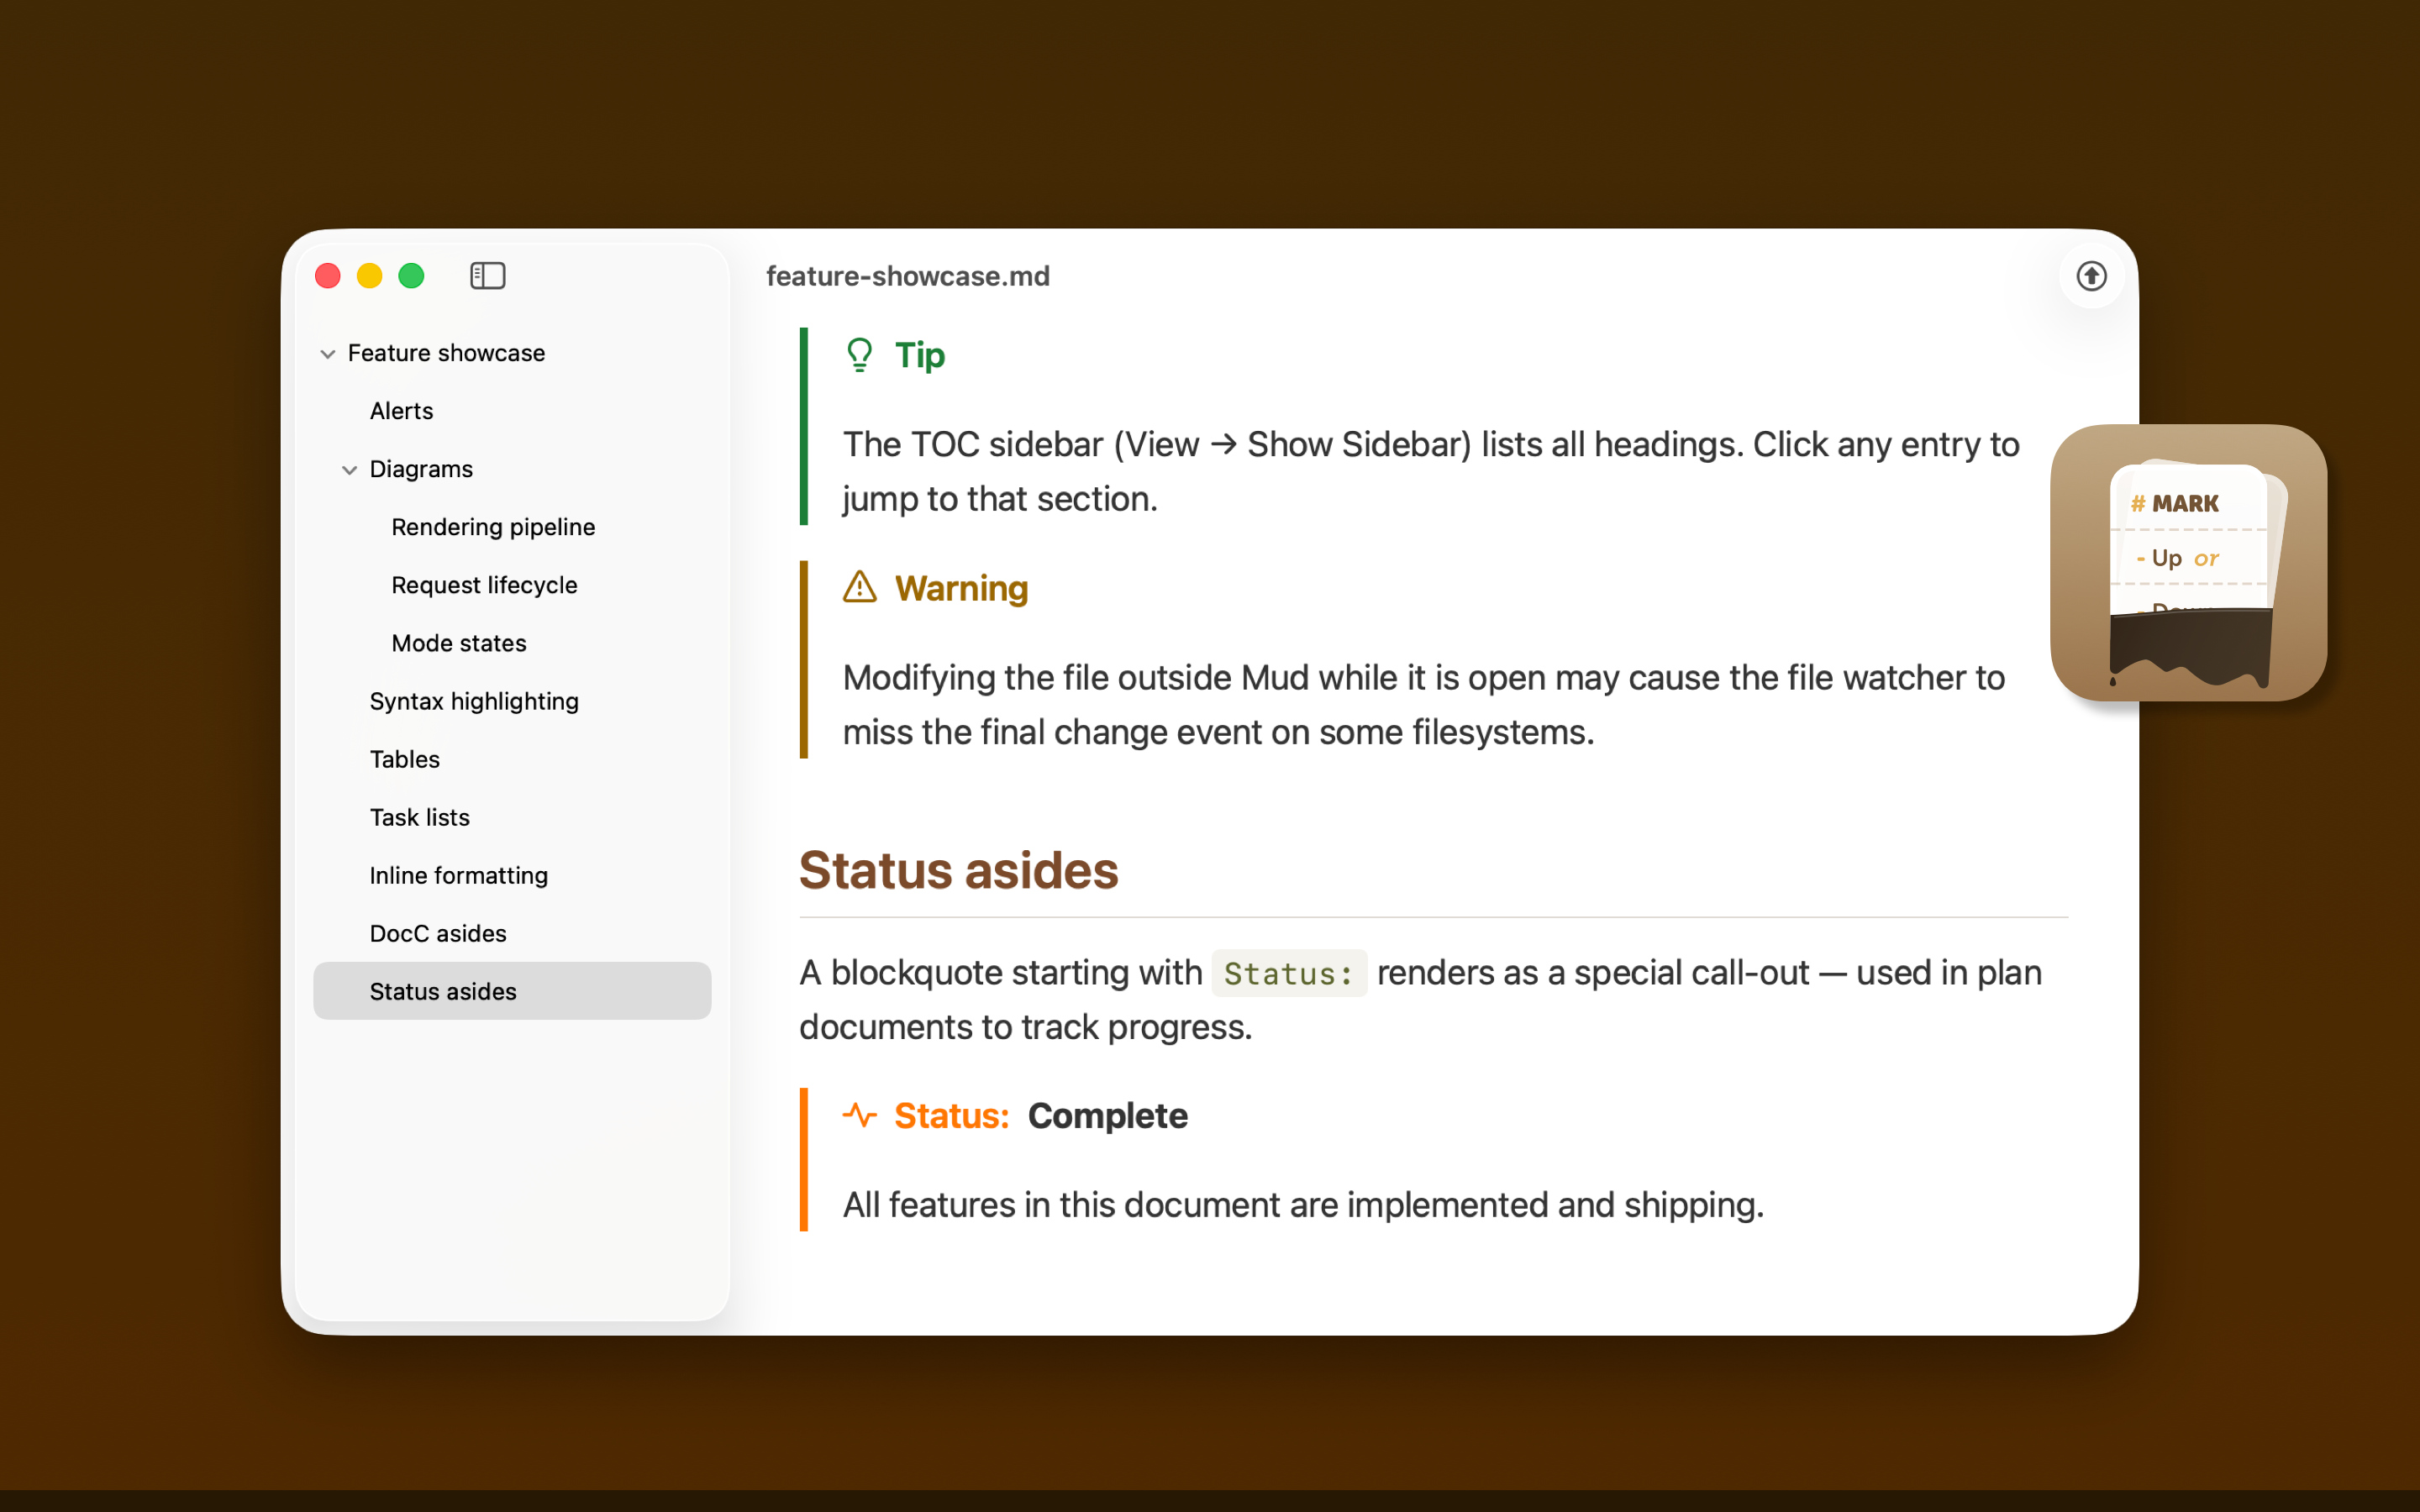This screenshot has height=1512, width=2420.
Task: Open Inline formatting from the sidebar
Action: tap(458, 875)
